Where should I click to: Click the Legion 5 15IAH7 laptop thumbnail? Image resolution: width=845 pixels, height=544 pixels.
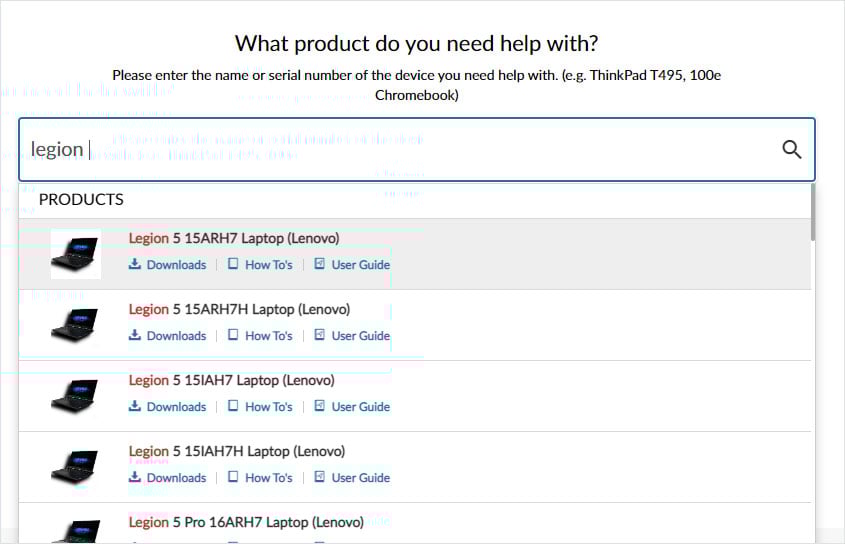(76, 395)
